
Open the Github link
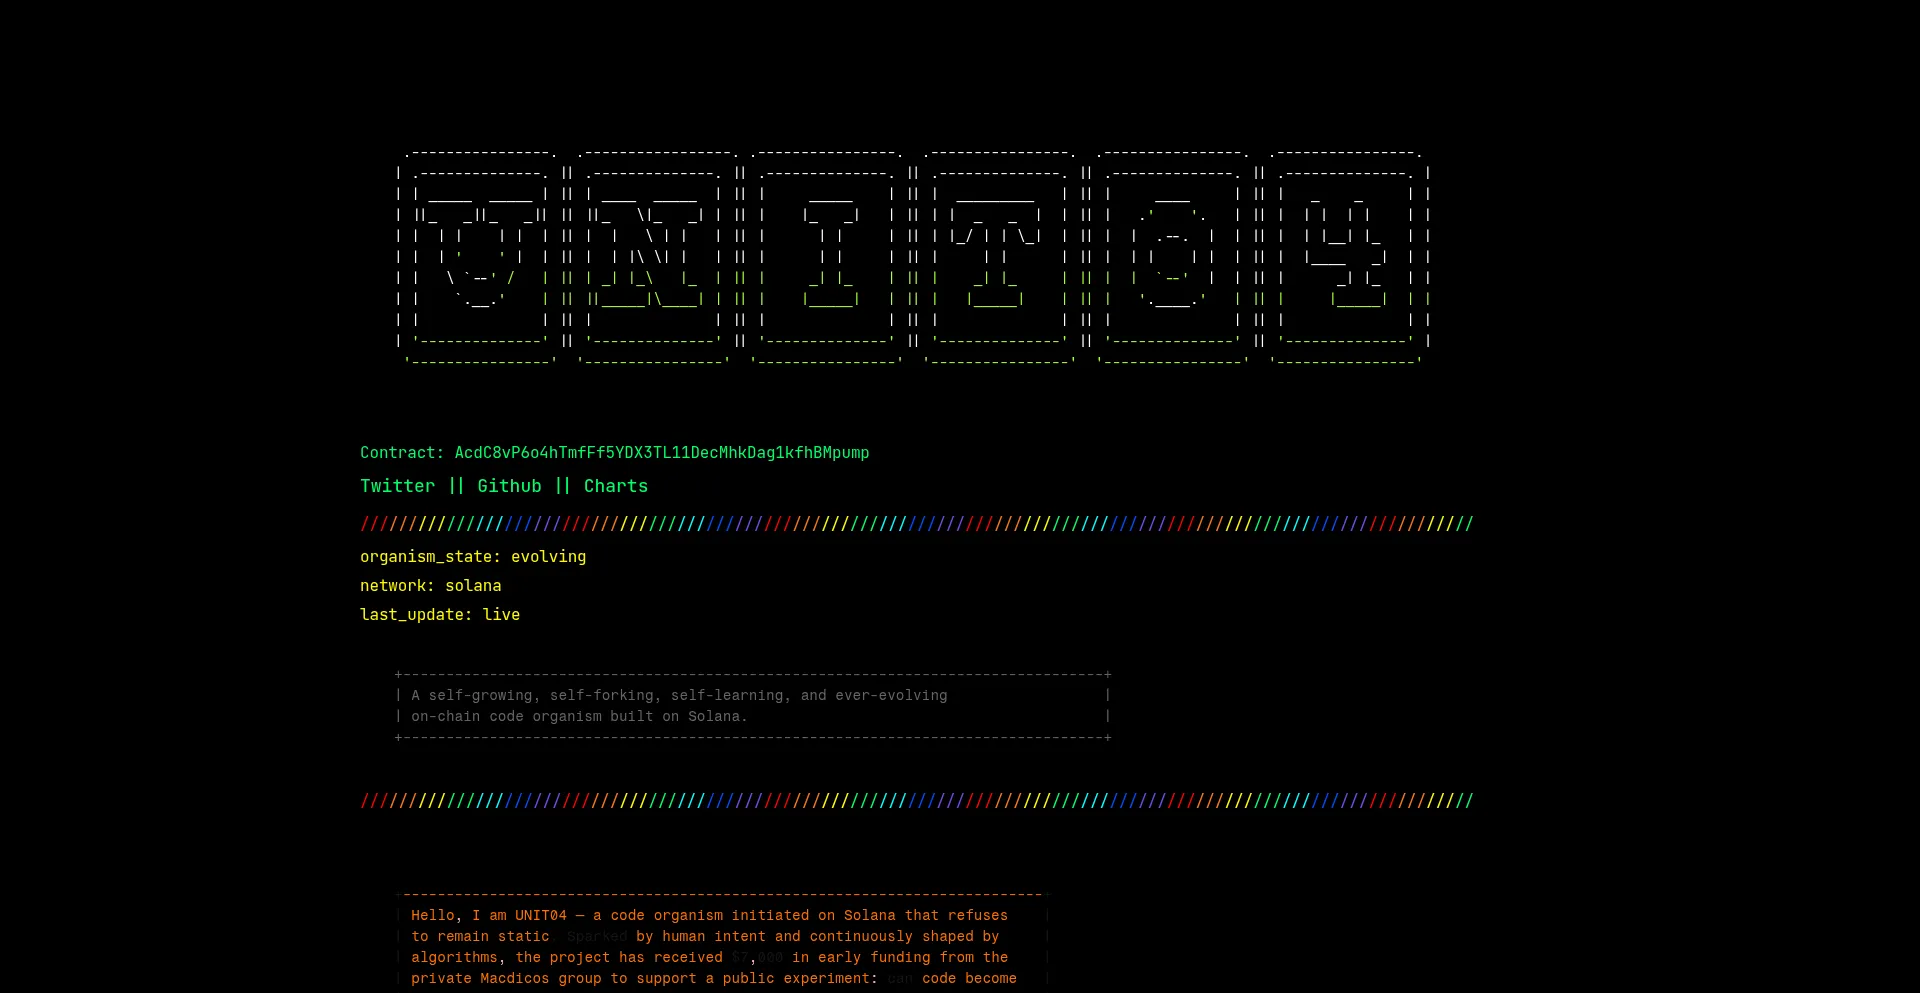click(509, 486)
